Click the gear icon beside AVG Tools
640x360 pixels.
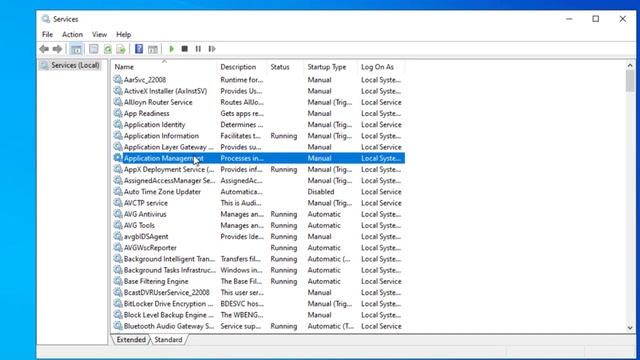(x=118, y=225)
